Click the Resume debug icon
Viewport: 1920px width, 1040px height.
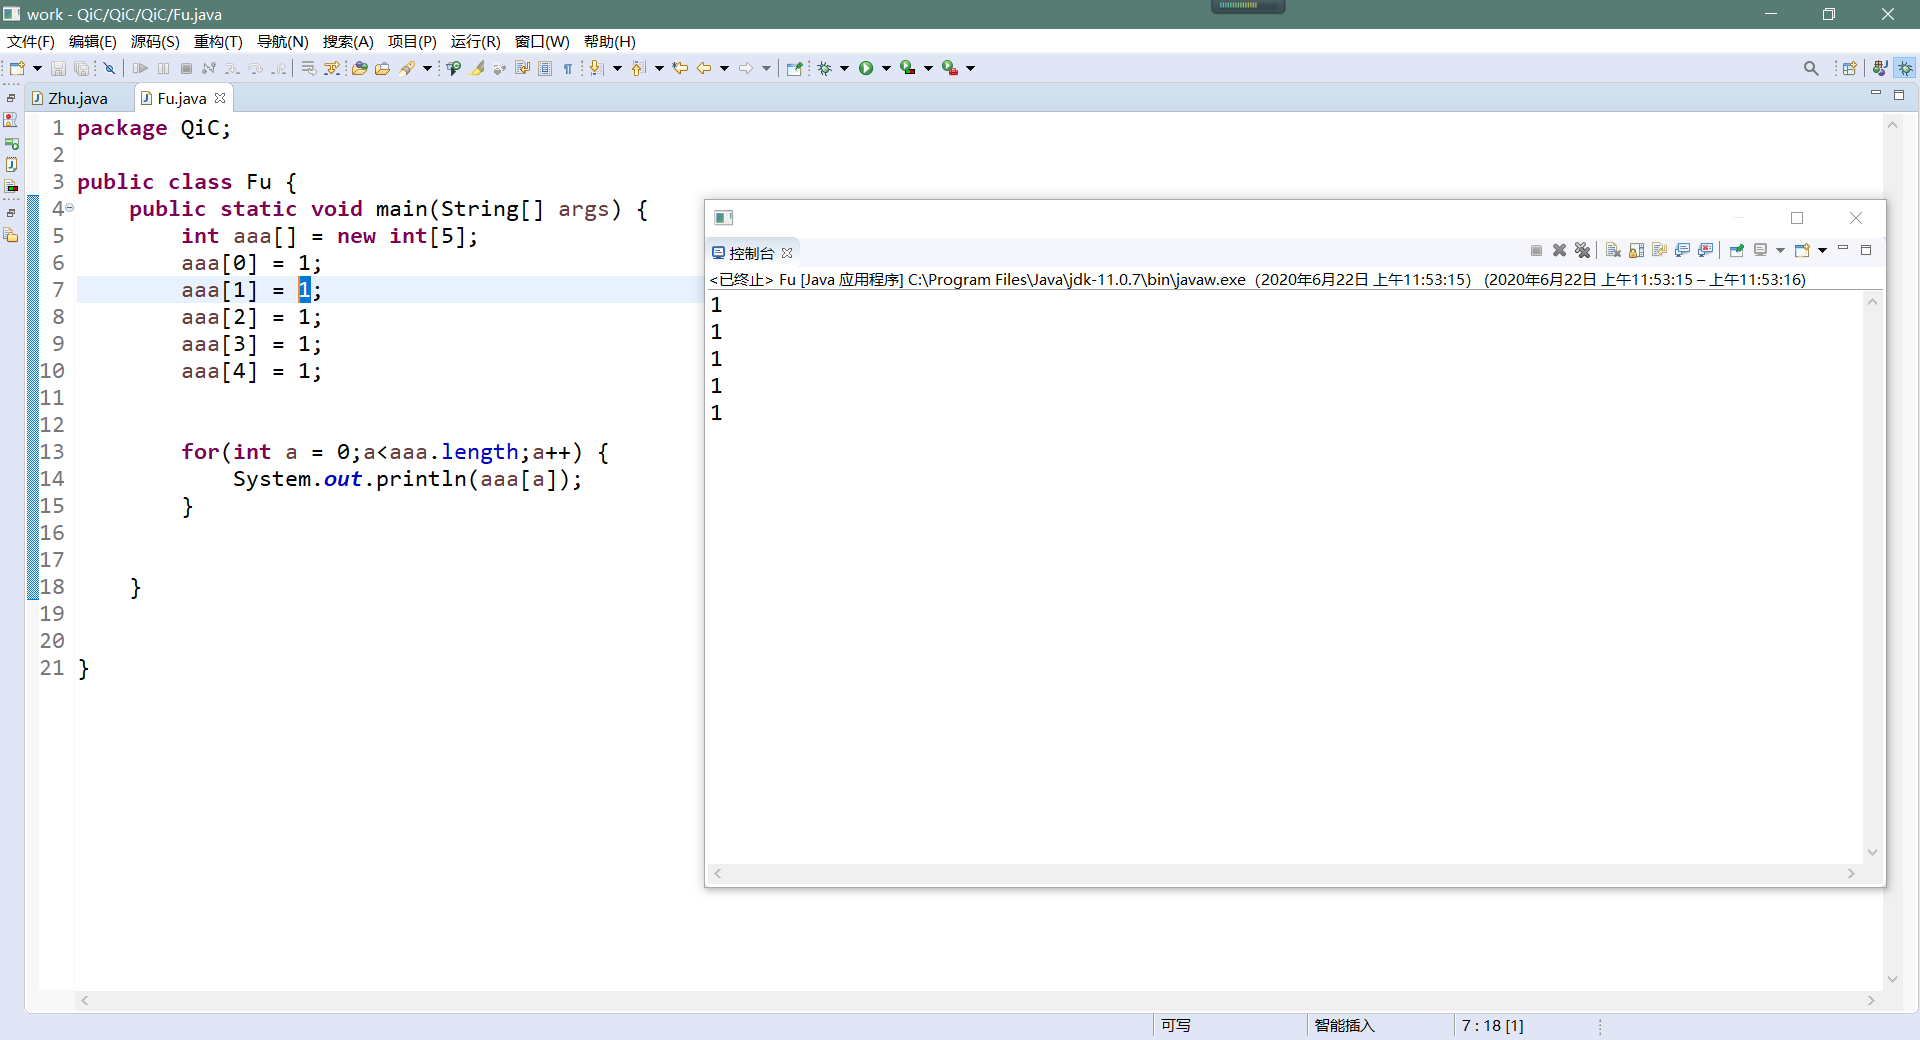click(x=140, y=68)
